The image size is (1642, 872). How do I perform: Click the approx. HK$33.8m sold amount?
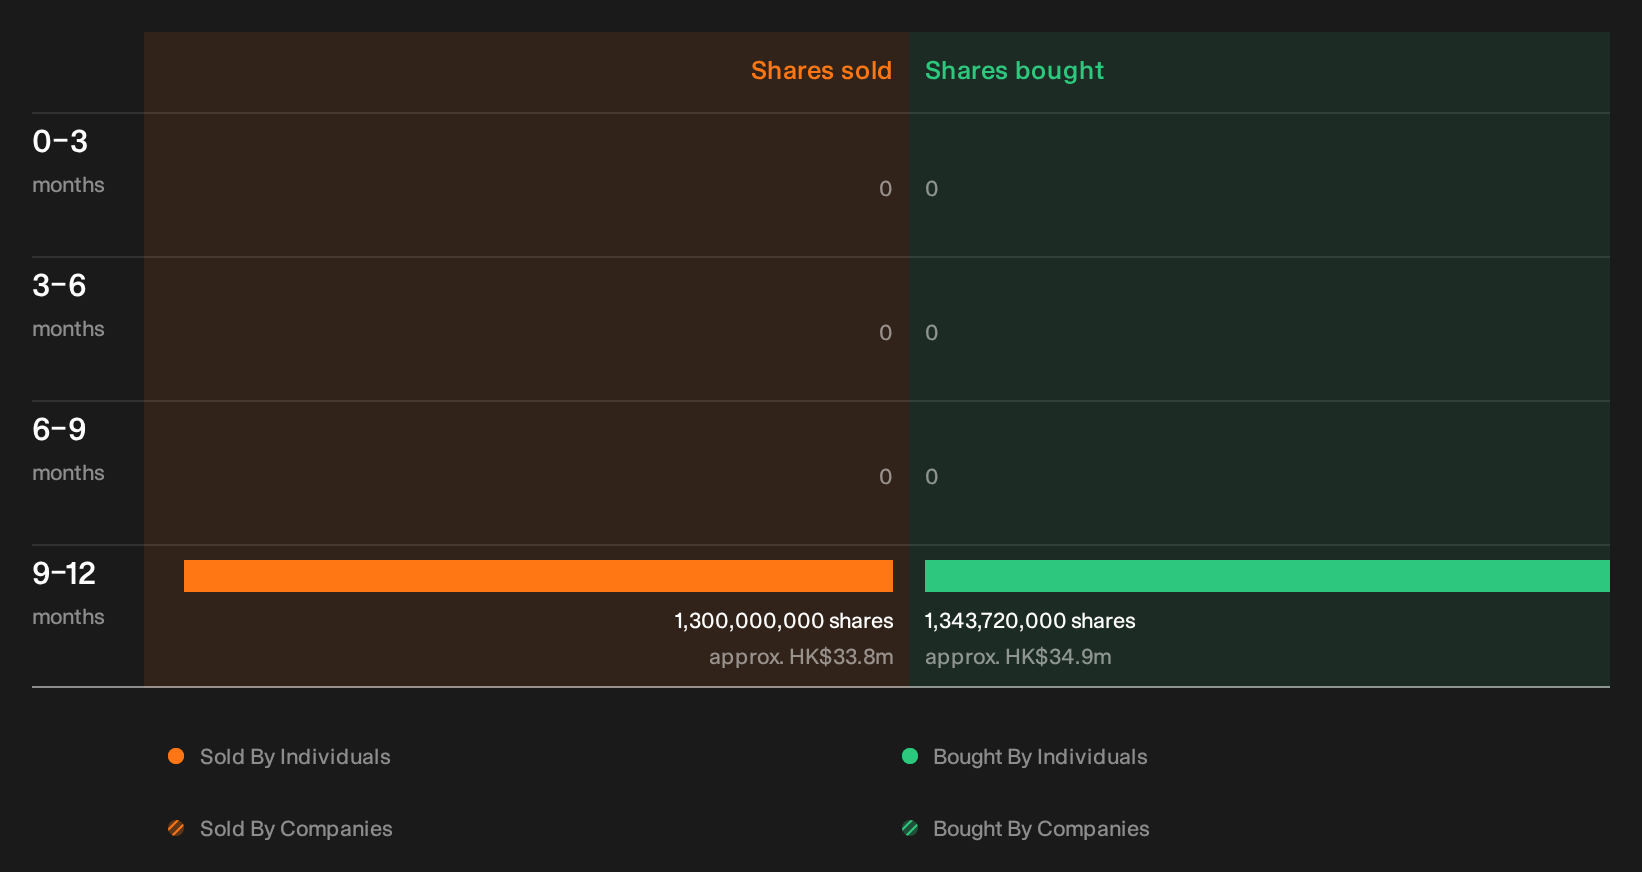(801, 657)
